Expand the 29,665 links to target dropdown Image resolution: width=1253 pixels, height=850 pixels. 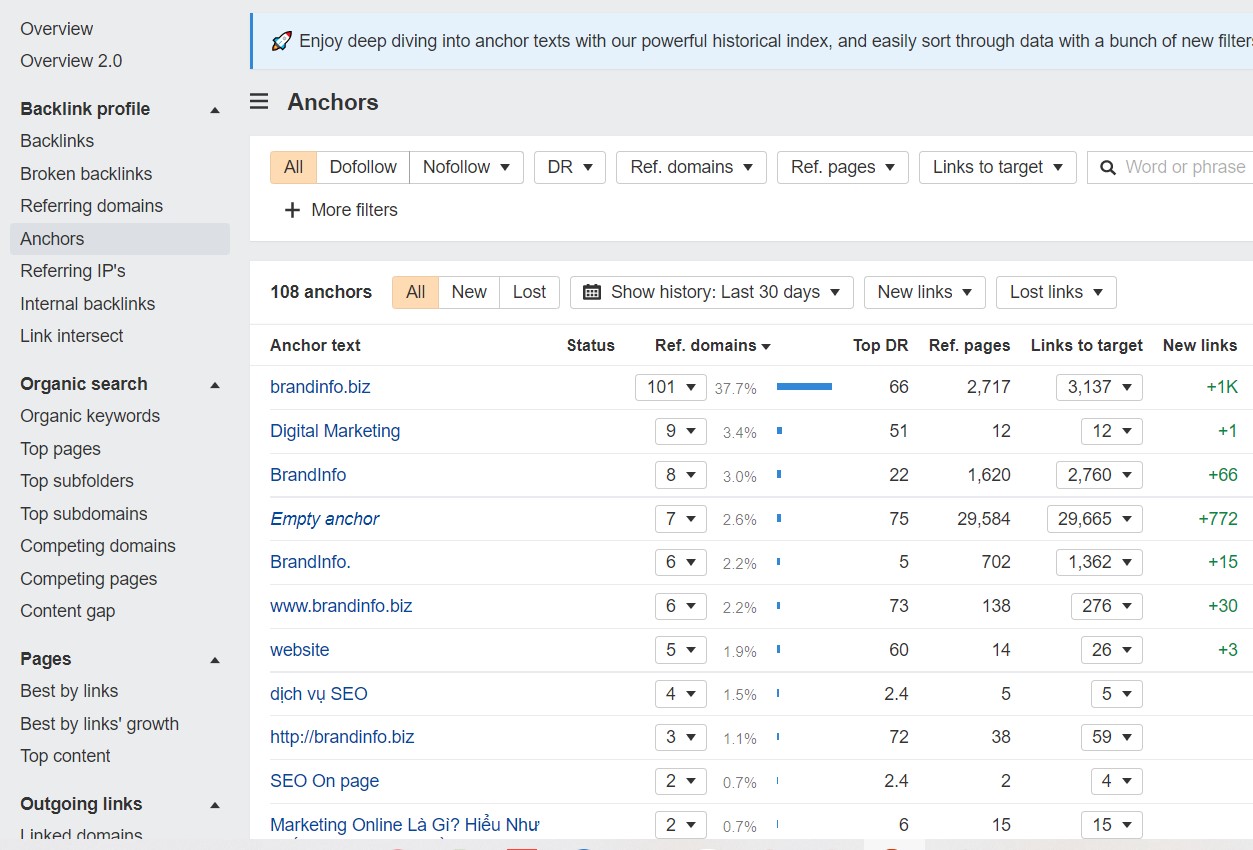point(1095,519)
